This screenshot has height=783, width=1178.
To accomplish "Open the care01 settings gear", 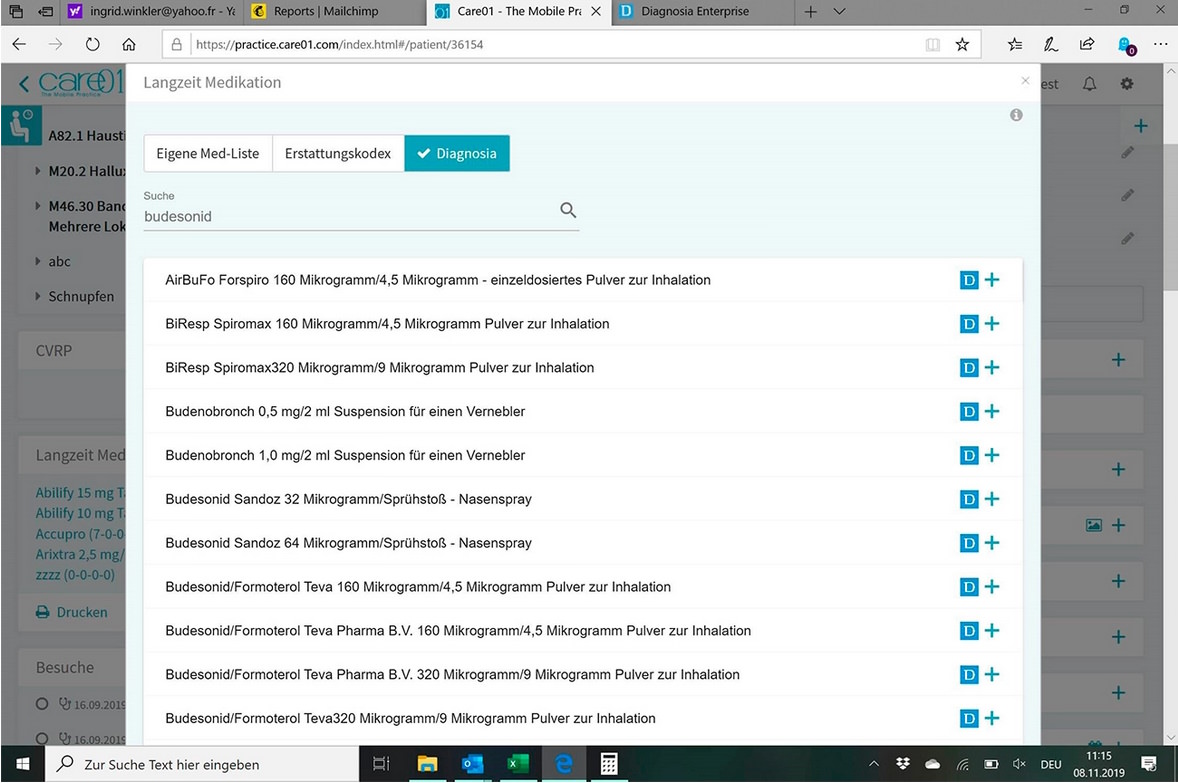I will pos(1127,84).
